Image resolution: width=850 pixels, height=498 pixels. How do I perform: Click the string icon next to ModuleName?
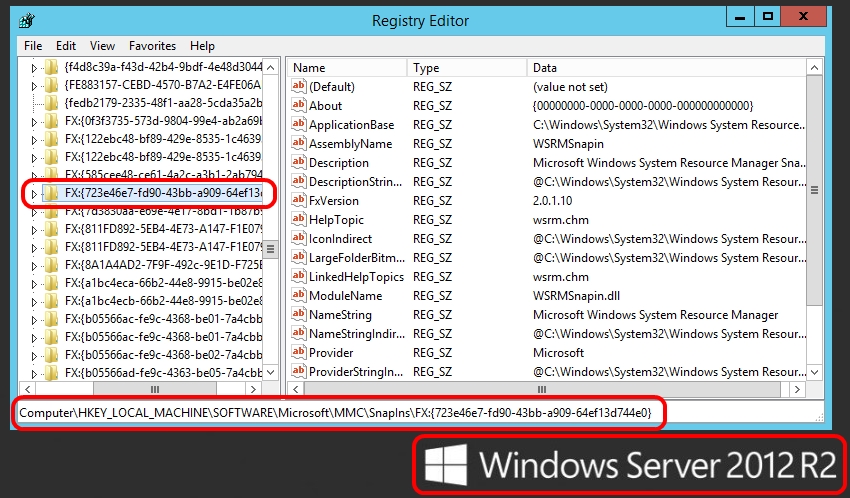(299, 295)
